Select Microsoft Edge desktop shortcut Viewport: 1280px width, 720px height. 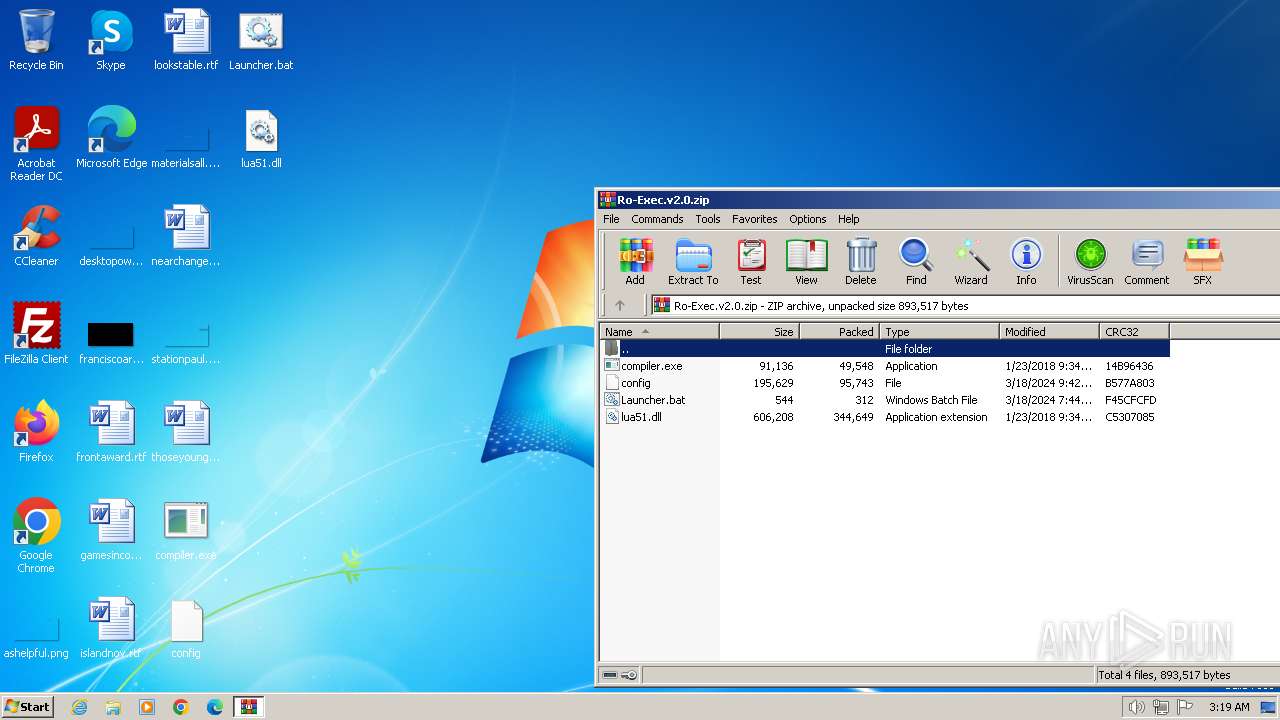111,138
